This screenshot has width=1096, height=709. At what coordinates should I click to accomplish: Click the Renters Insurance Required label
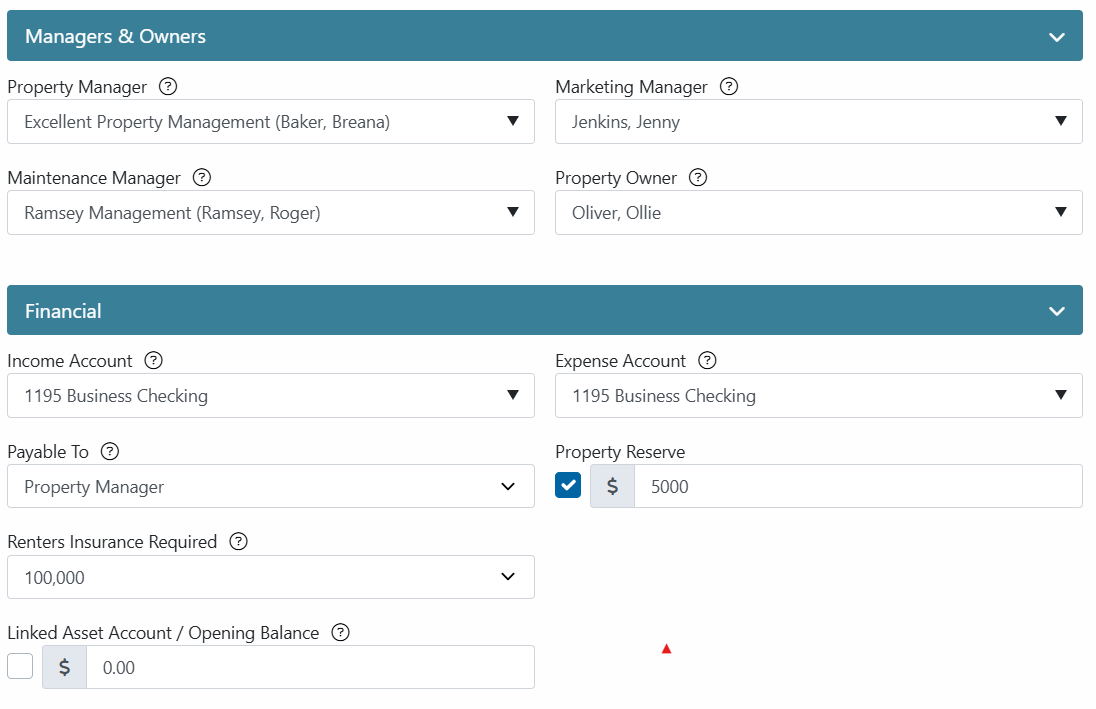point(113,543)
